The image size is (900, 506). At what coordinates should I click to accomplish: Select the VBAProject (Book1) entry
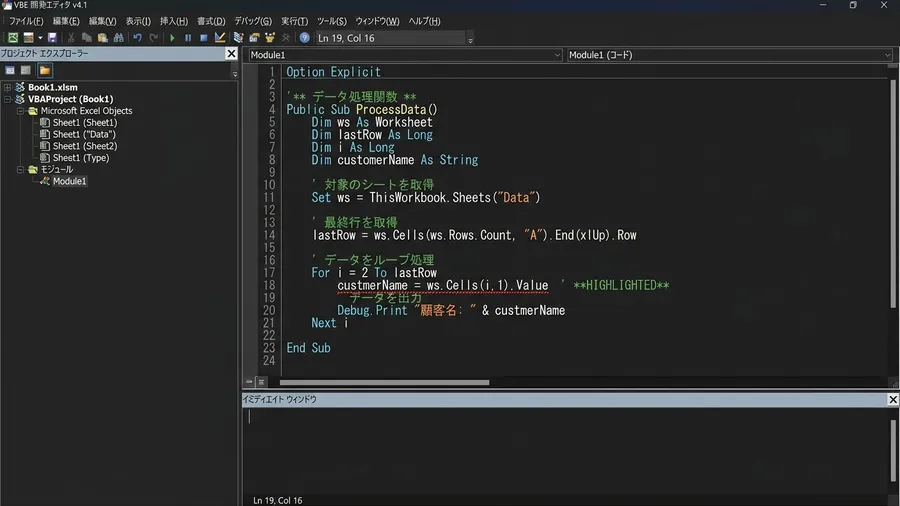click(x=71, y=99)
